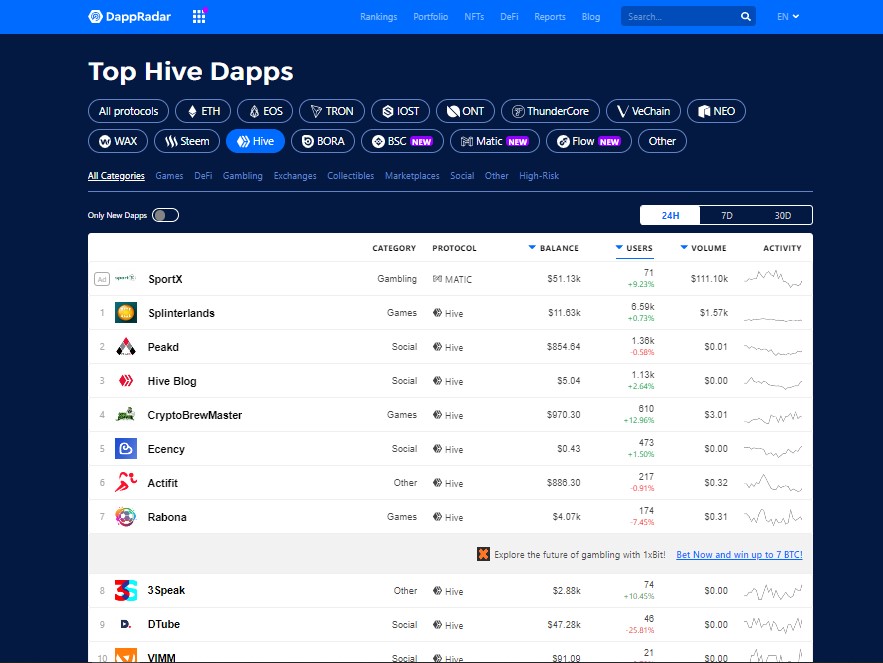Image resolution: width=883 pixels, height=663 pixels.
Task: Open Splinterlands dapp icon
Action: (x=126, y=313)
